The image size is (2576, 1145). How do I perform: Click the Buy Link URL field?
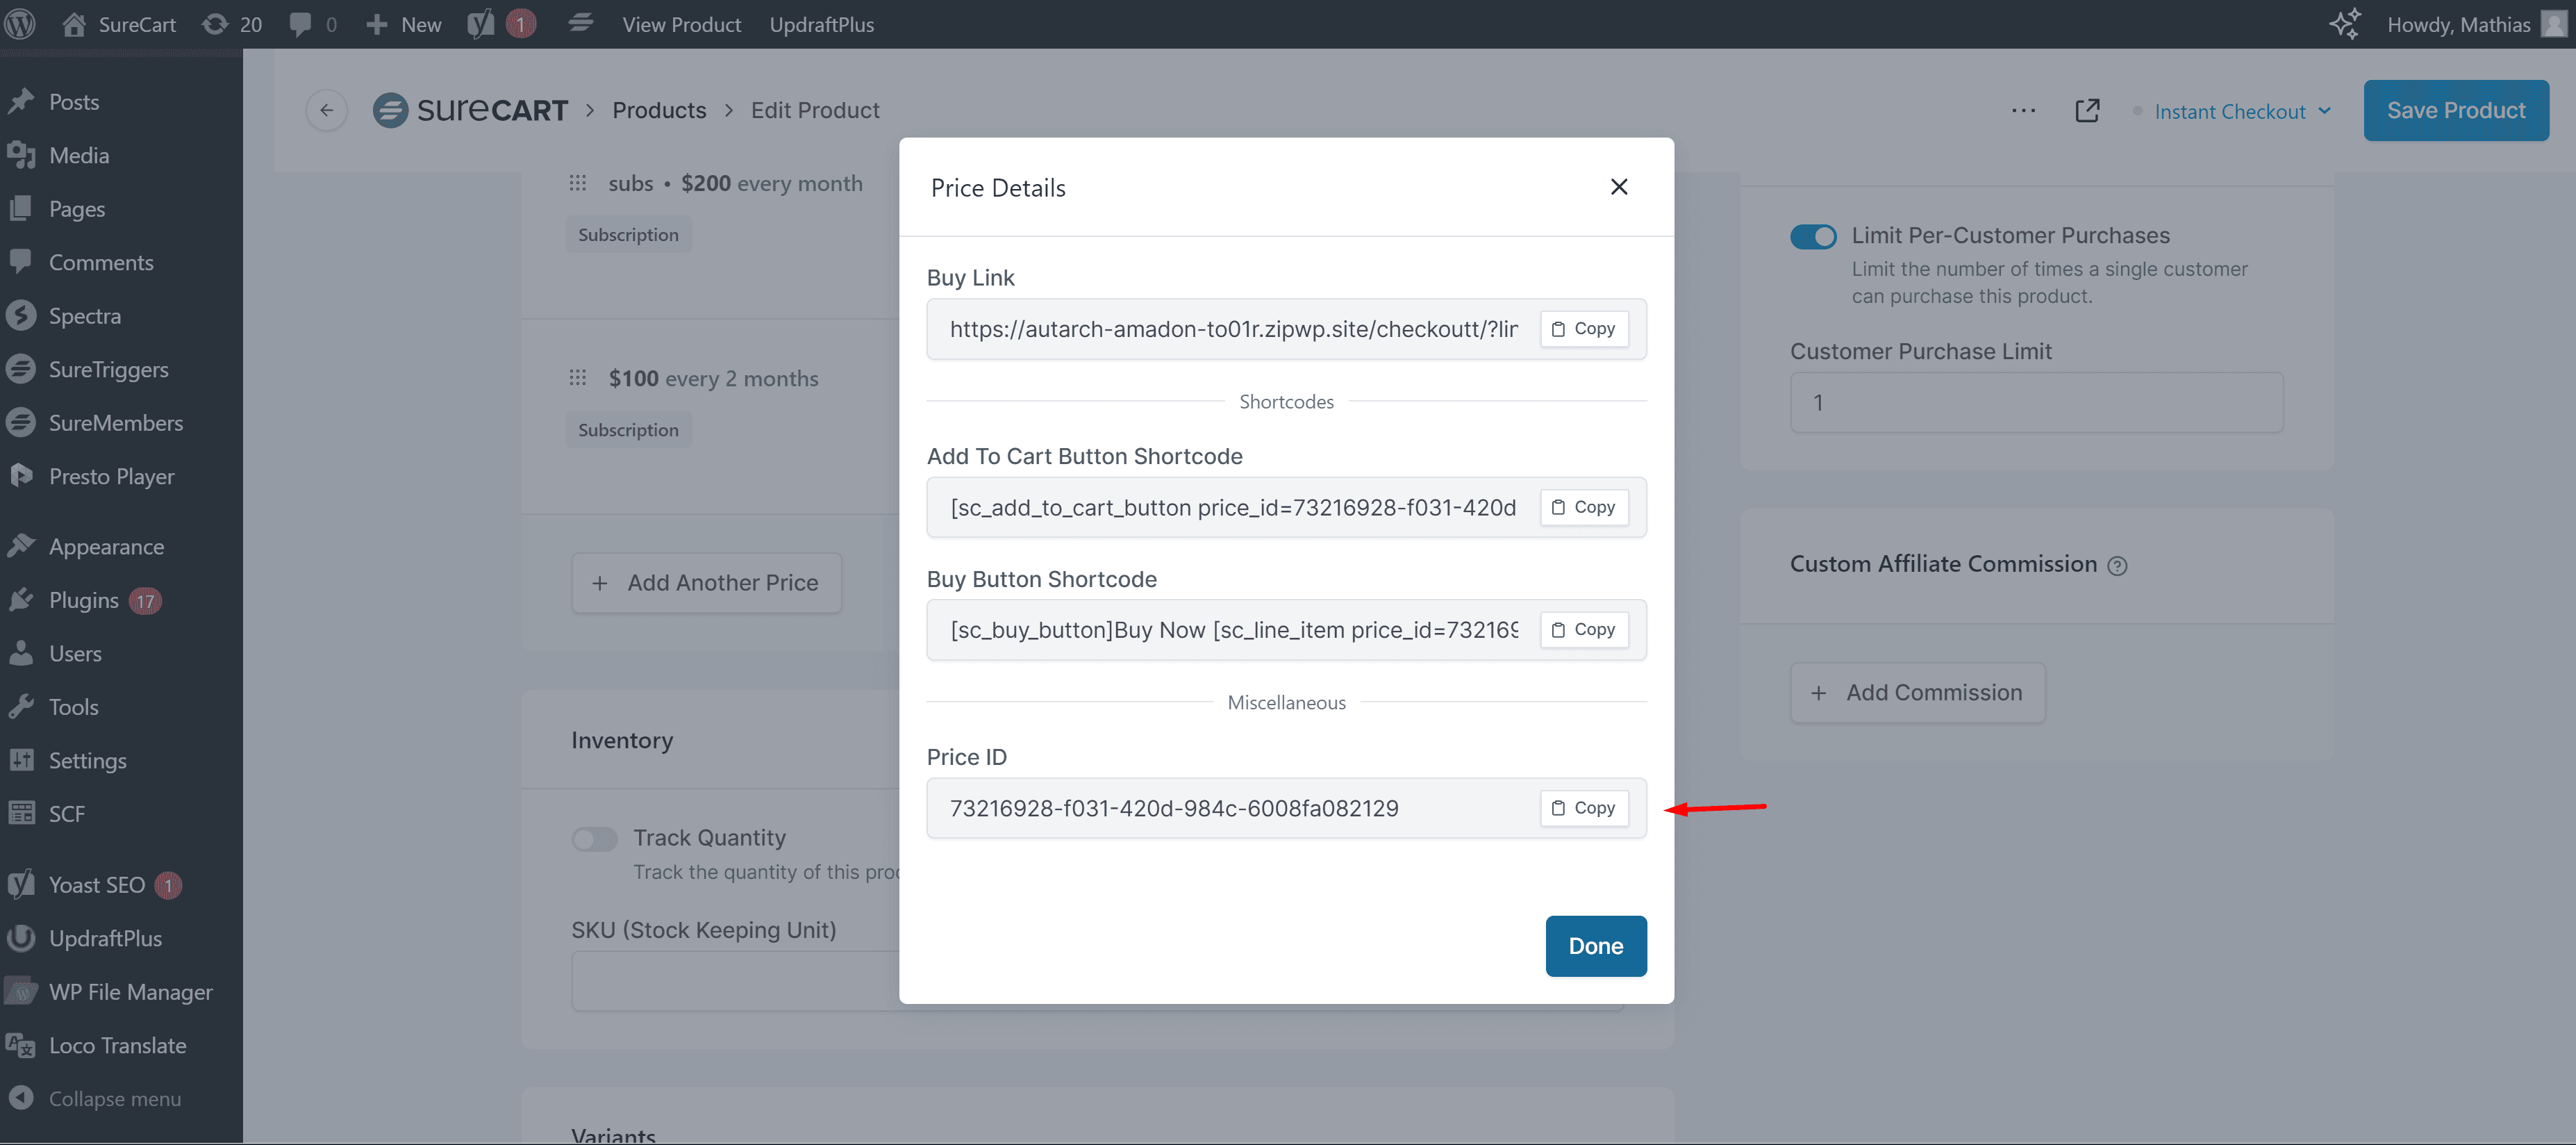click(1232, 329)
